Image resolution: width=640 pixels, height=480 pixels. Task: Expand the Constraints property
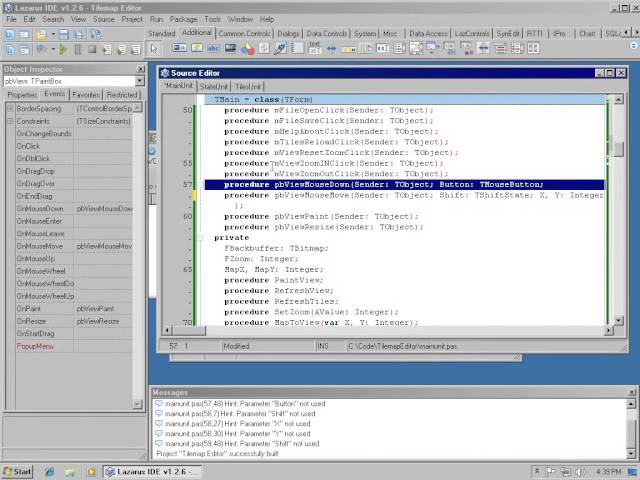[11, 121]
